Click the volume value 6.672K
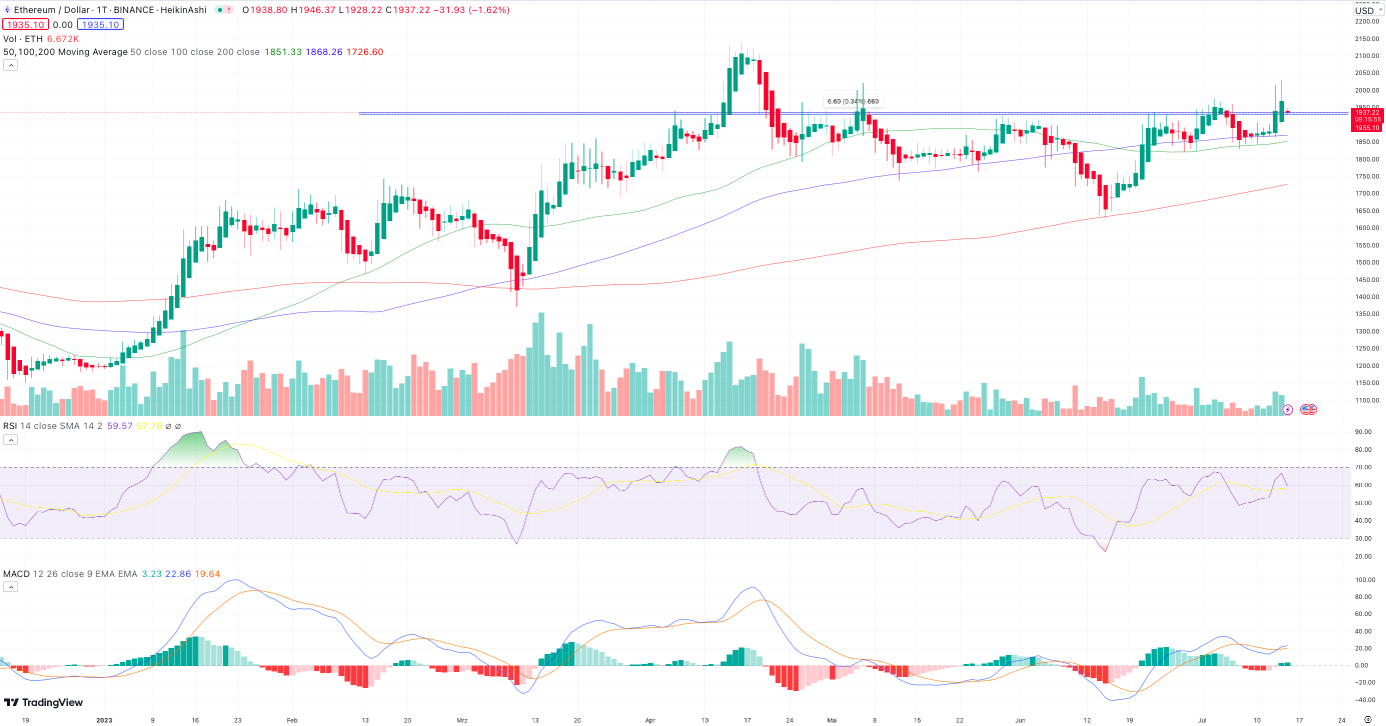This screenshot has height=726, width=1386. pos(62,38)
